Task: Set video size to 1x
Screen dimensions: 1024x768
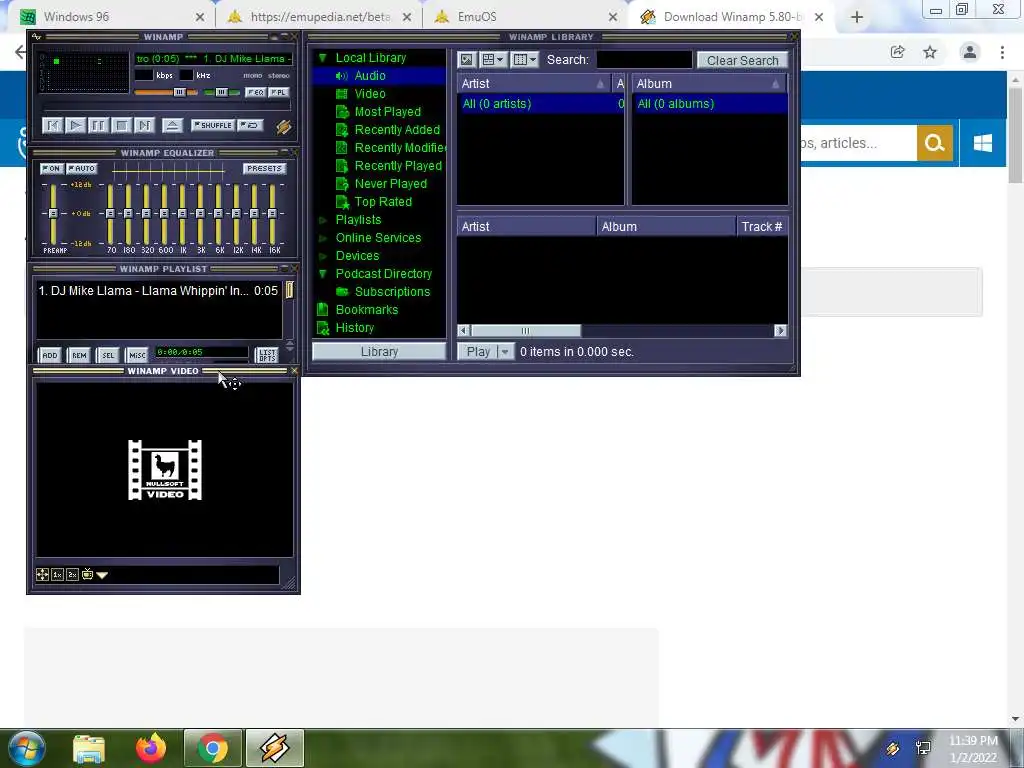Action: (57, 575)
